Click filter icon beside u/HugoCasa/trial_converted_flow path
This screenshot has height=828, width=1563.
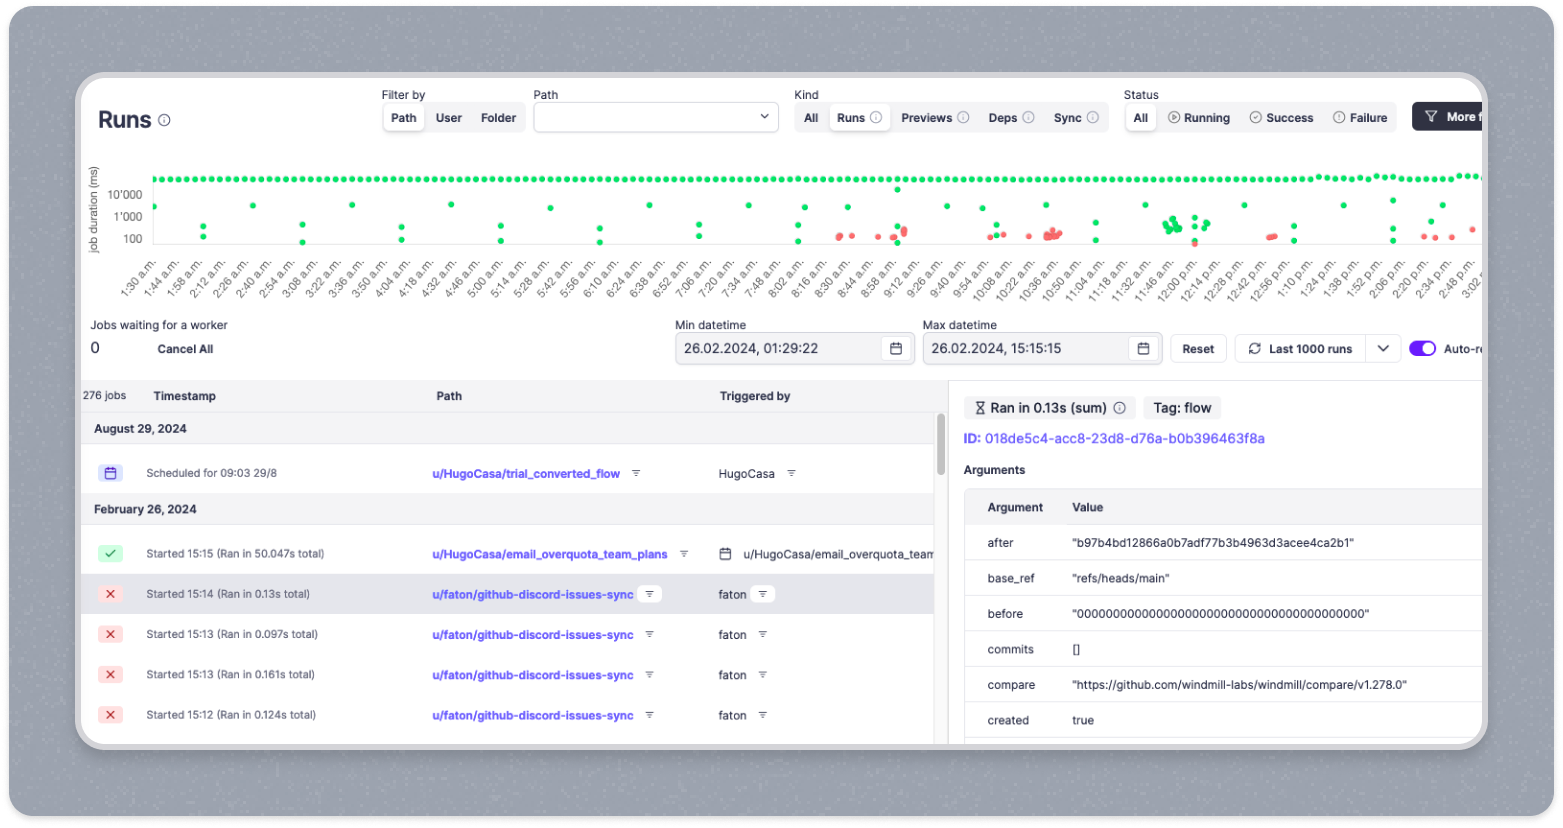click(635, 473)
